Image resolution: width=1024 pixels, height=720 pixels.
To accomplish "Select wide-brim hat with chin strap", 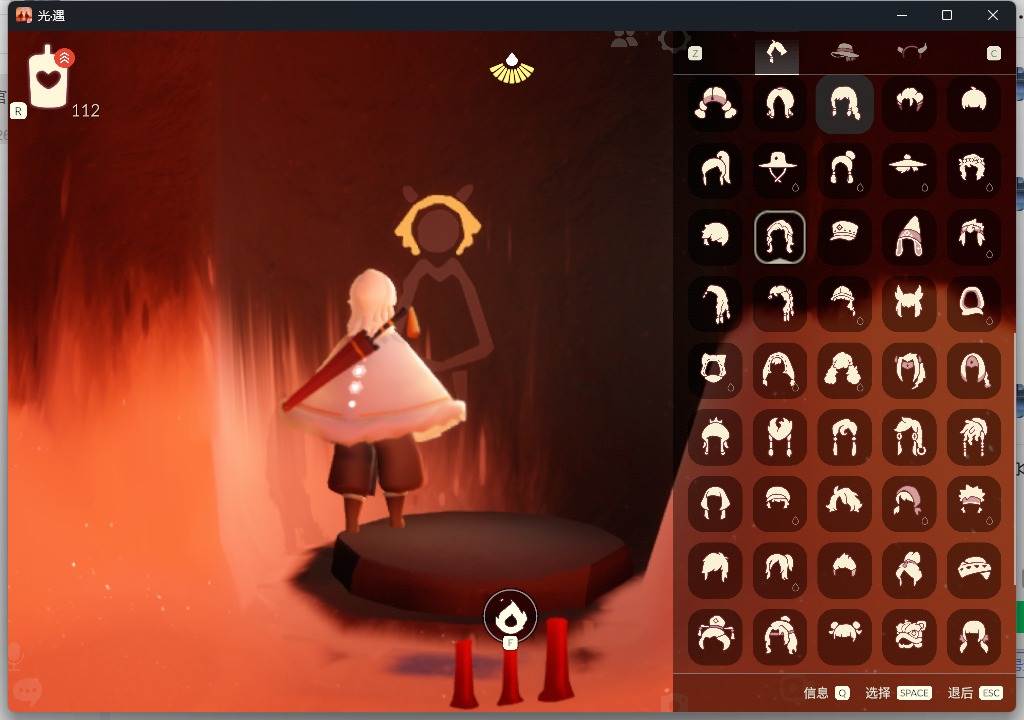I will (x=779, y=170).
